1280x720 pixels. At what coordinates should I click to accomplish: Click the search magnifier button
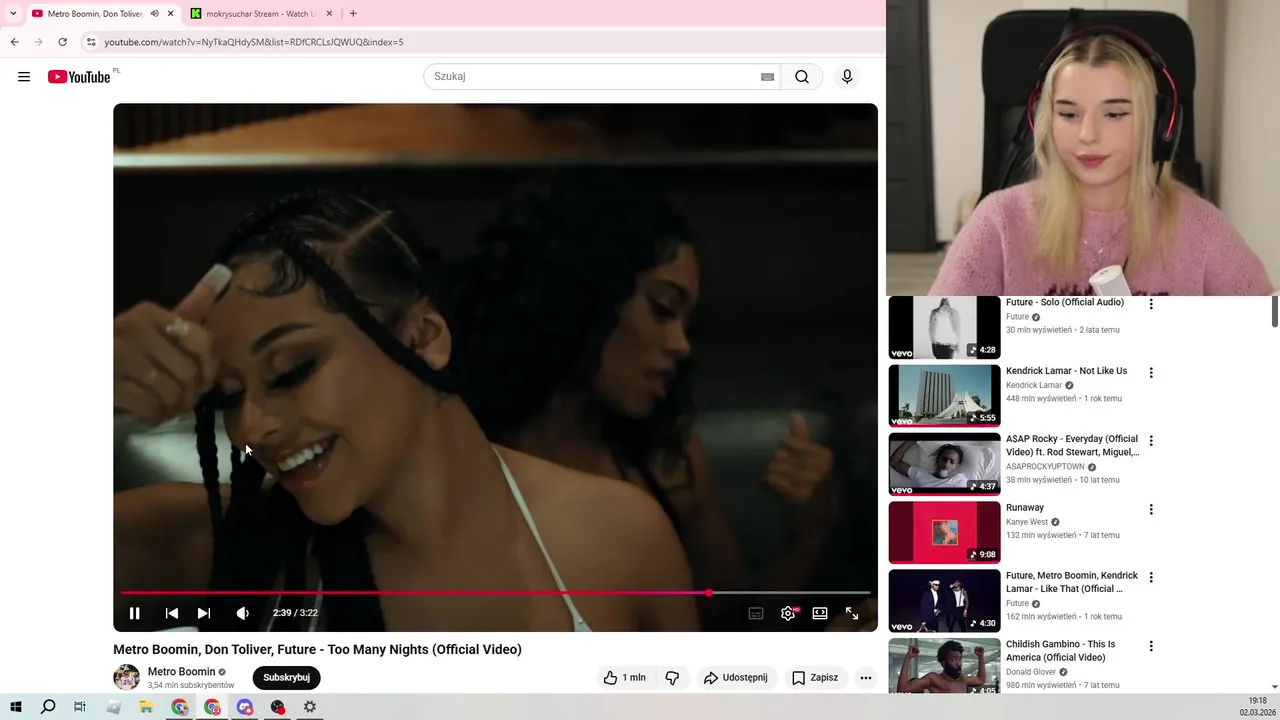tap(802, 77)
